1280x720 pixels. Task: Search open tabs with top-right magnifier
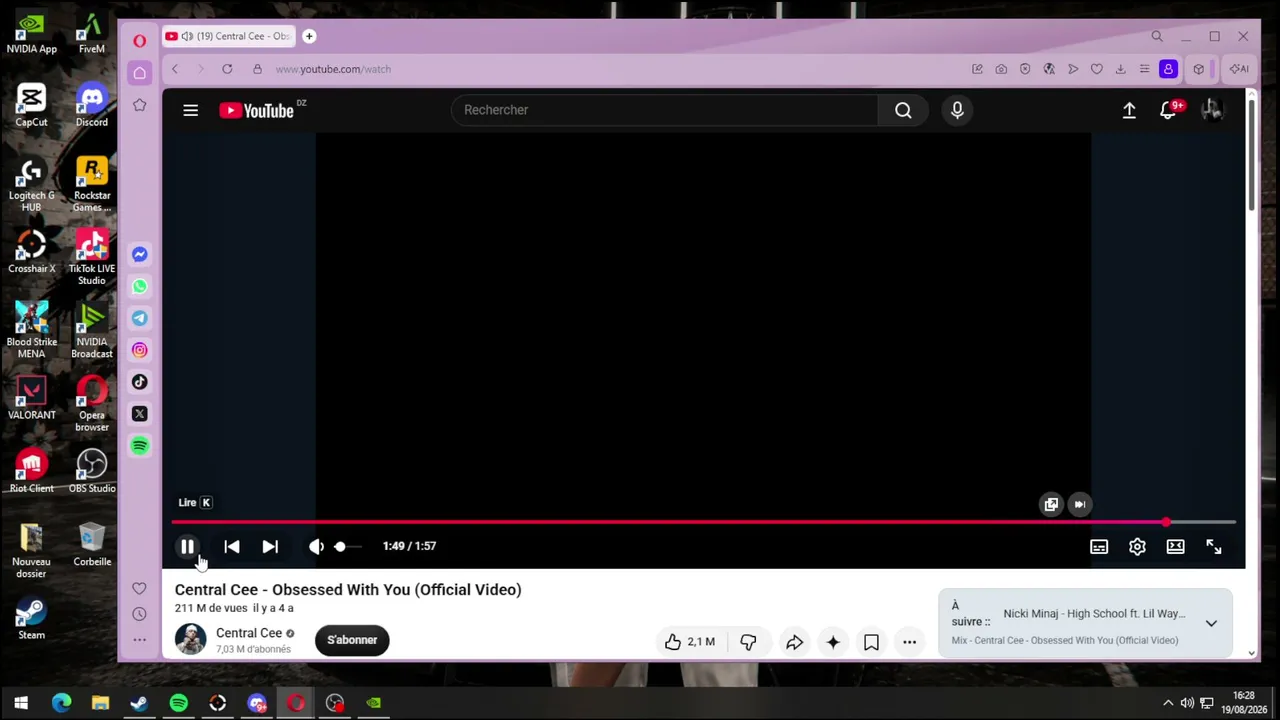click(x=1157, y=37)
